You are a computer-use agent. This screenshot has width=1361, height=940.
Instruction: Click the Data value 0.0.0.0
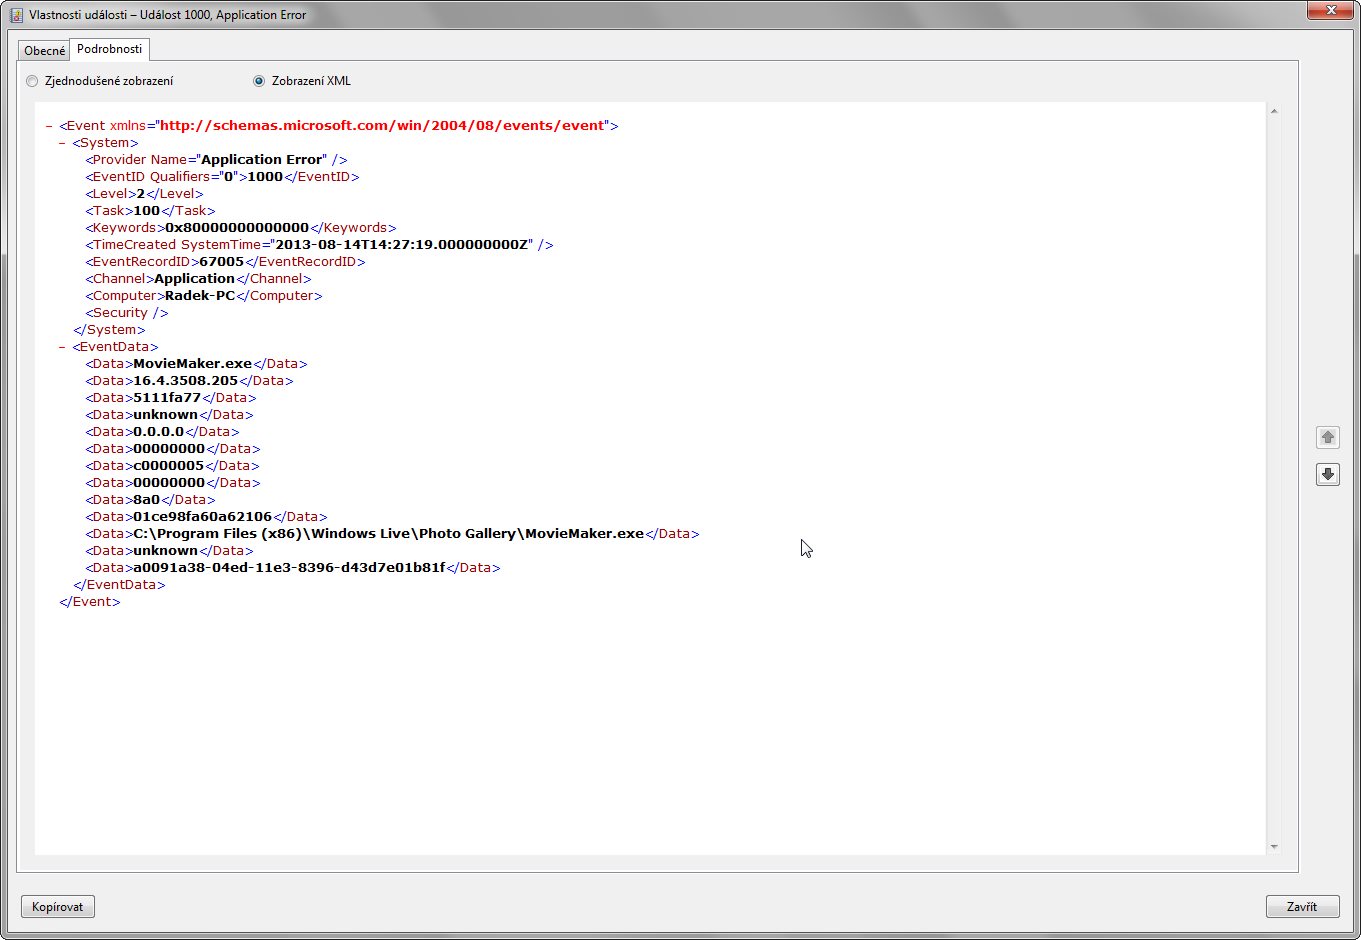(x=159, y=432)
